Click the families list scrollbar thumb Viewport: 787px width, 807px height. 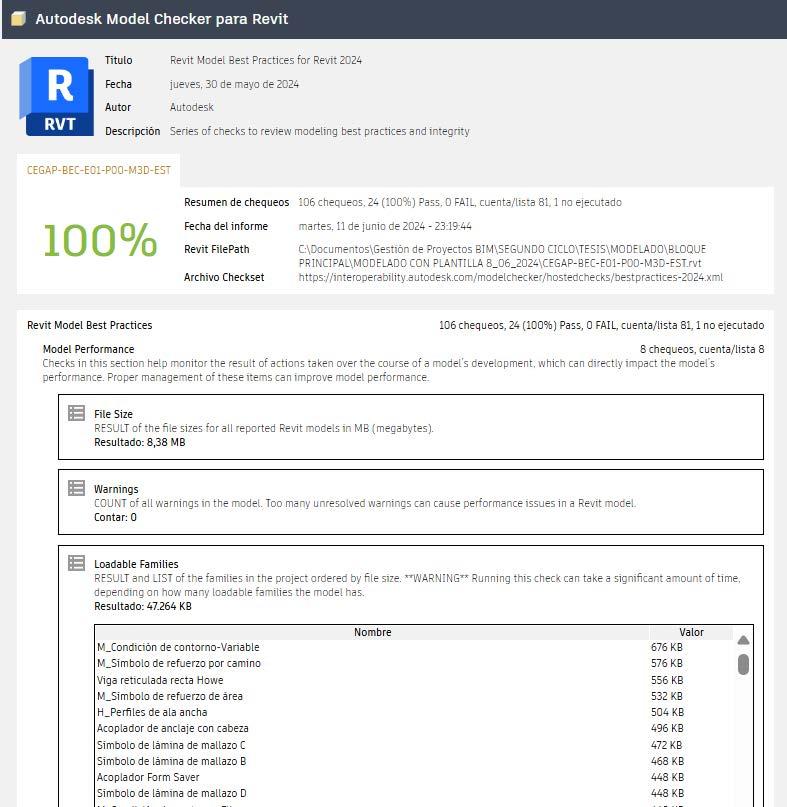tap(743, 664)
